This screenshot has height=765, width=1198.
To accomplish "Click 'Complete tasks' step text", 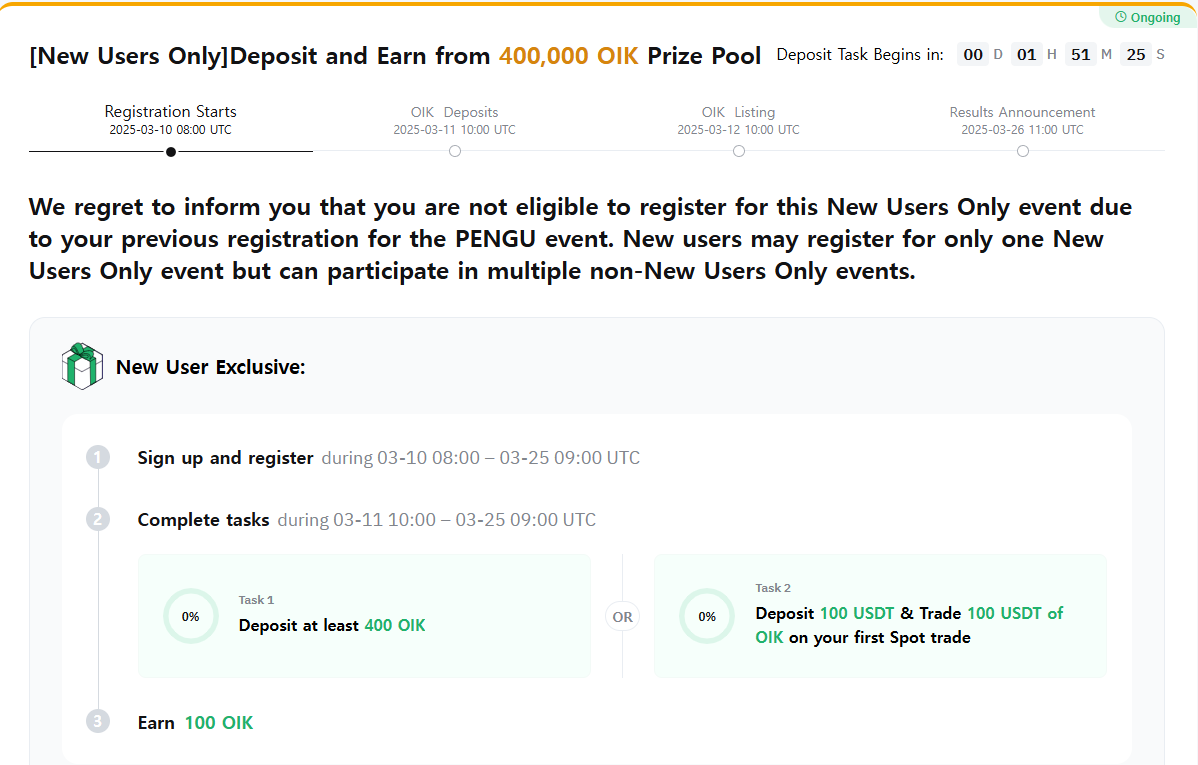I will [x=203, y=520].
